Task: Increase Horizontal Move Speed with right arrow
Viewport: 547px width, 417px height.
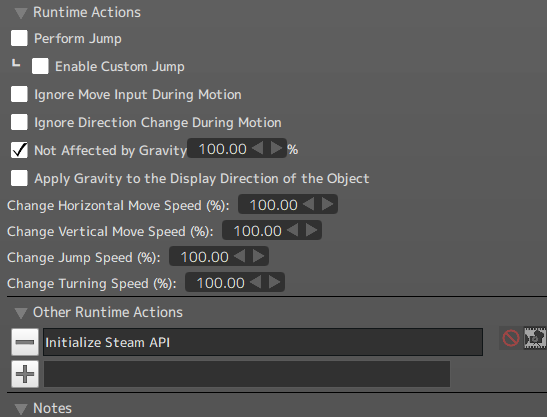Action: [x=327, y=204]
